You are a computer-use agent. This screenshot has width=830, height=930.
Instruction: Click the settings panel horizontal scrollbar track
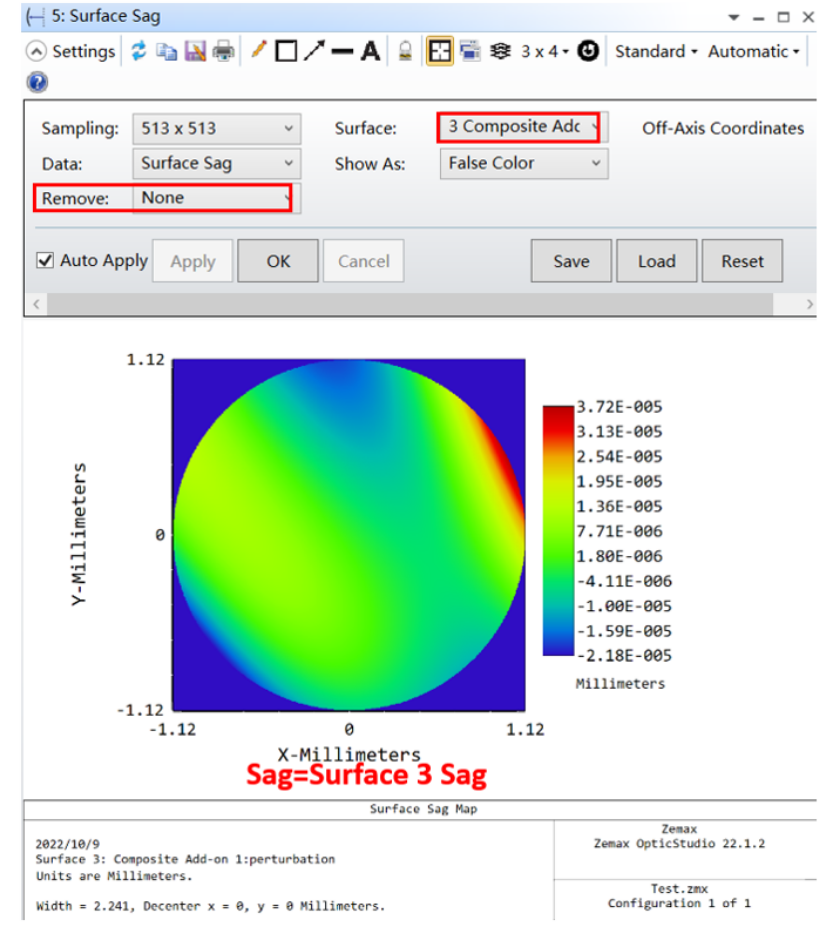click(x=410, y=304)
